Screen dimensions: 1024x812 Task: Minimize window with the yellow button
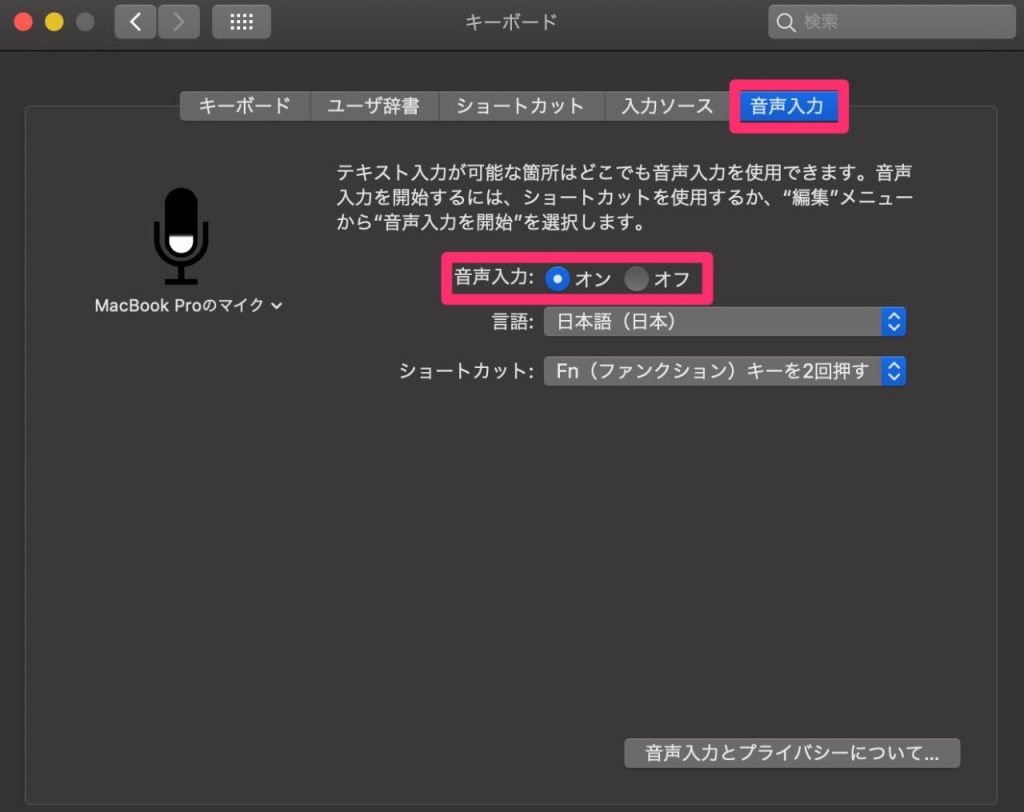coord(54,22)
